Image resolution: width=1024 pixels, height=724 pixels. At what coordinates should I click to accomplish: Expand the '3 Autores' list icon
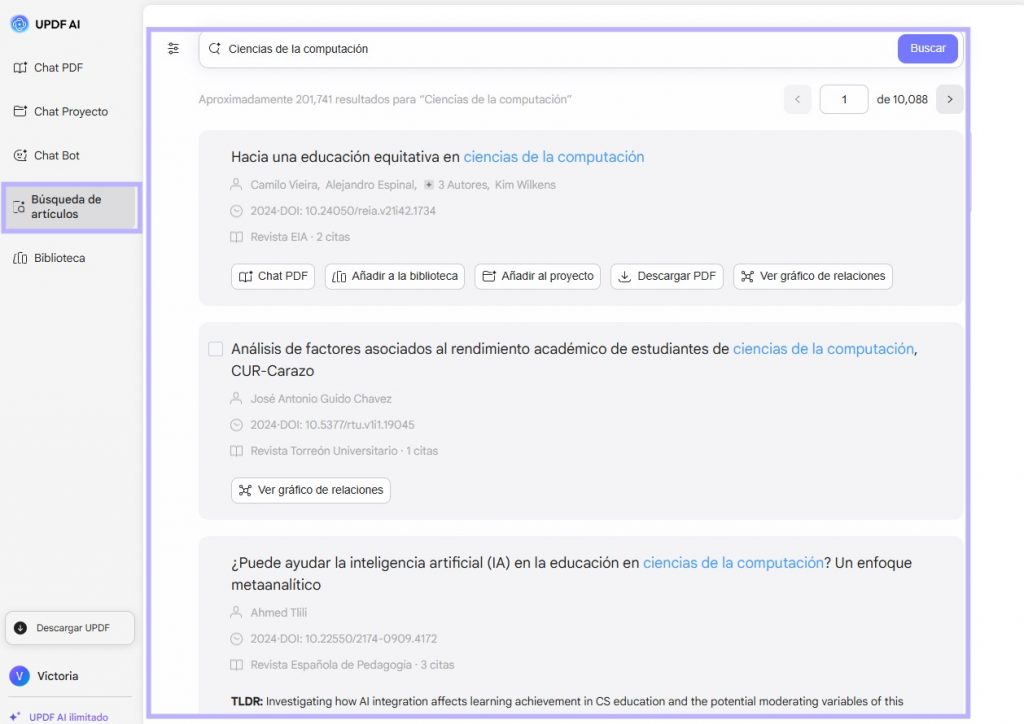pos(428,185)
